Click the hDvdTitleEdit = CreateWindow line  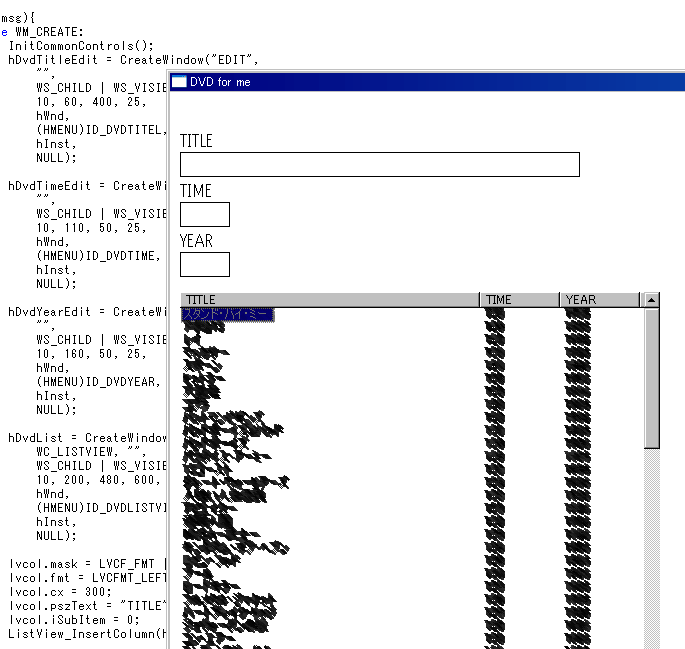133,60
